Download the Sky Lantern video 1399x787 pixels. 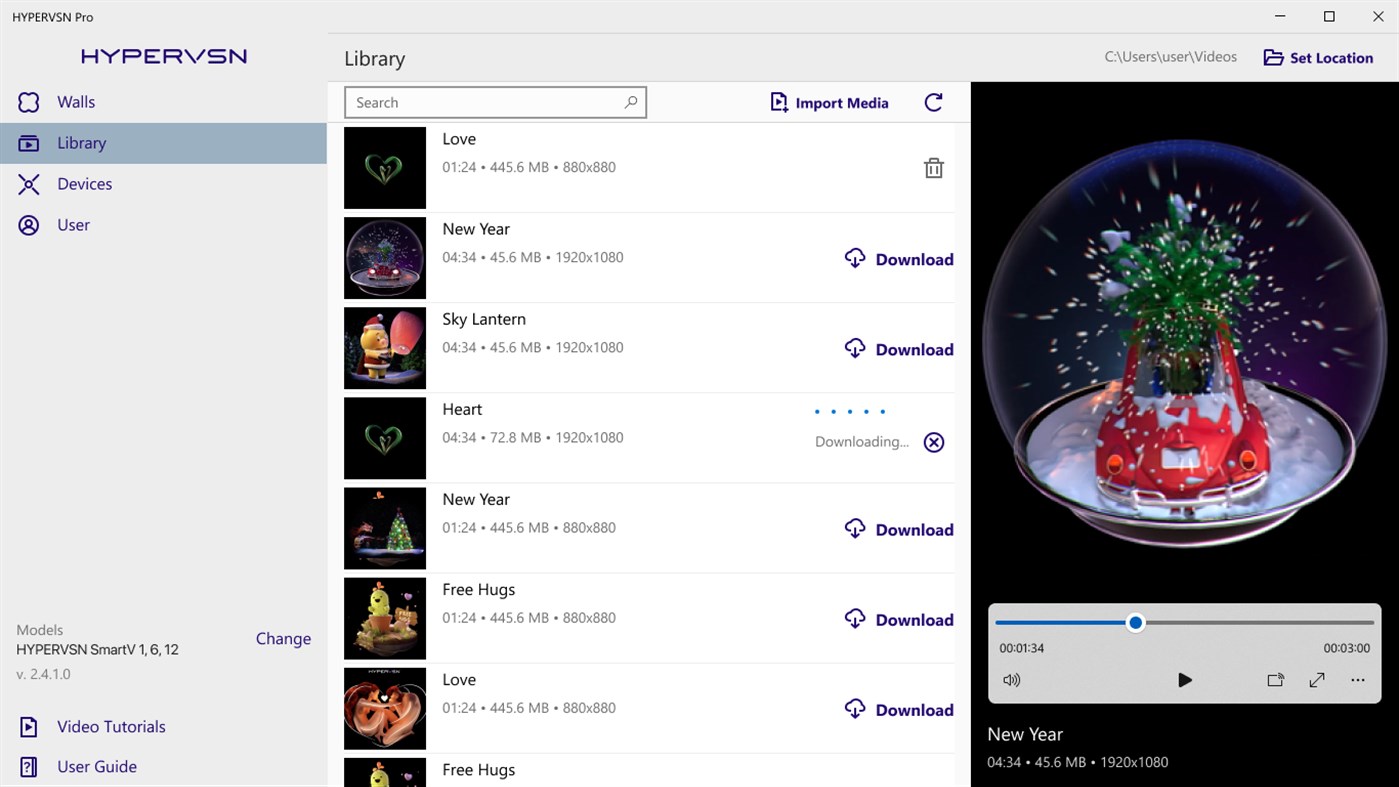(898, 349)
